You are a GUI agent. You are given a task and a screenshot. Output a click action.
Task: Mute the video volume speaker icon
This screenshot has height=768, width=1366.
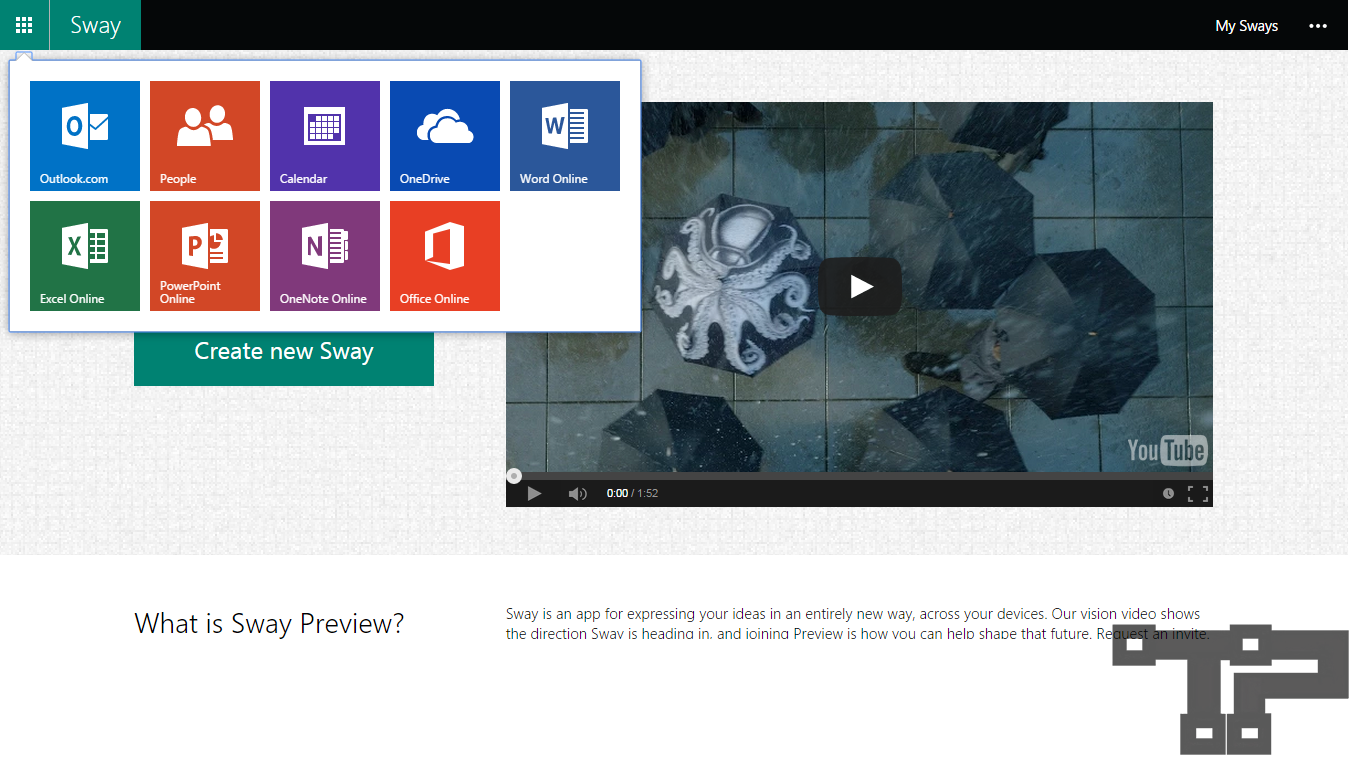pos(577,493)
